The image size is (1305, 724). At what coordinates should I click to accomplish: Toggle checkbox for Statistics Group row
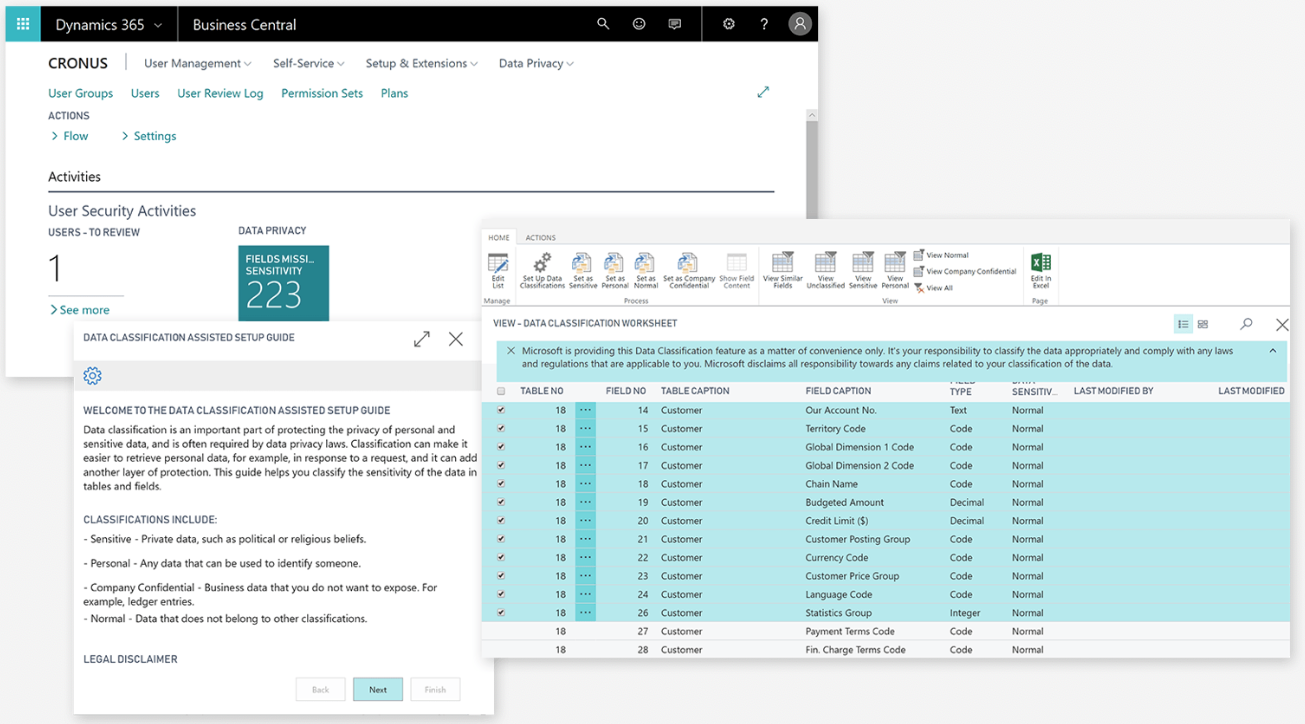(501, 612)
